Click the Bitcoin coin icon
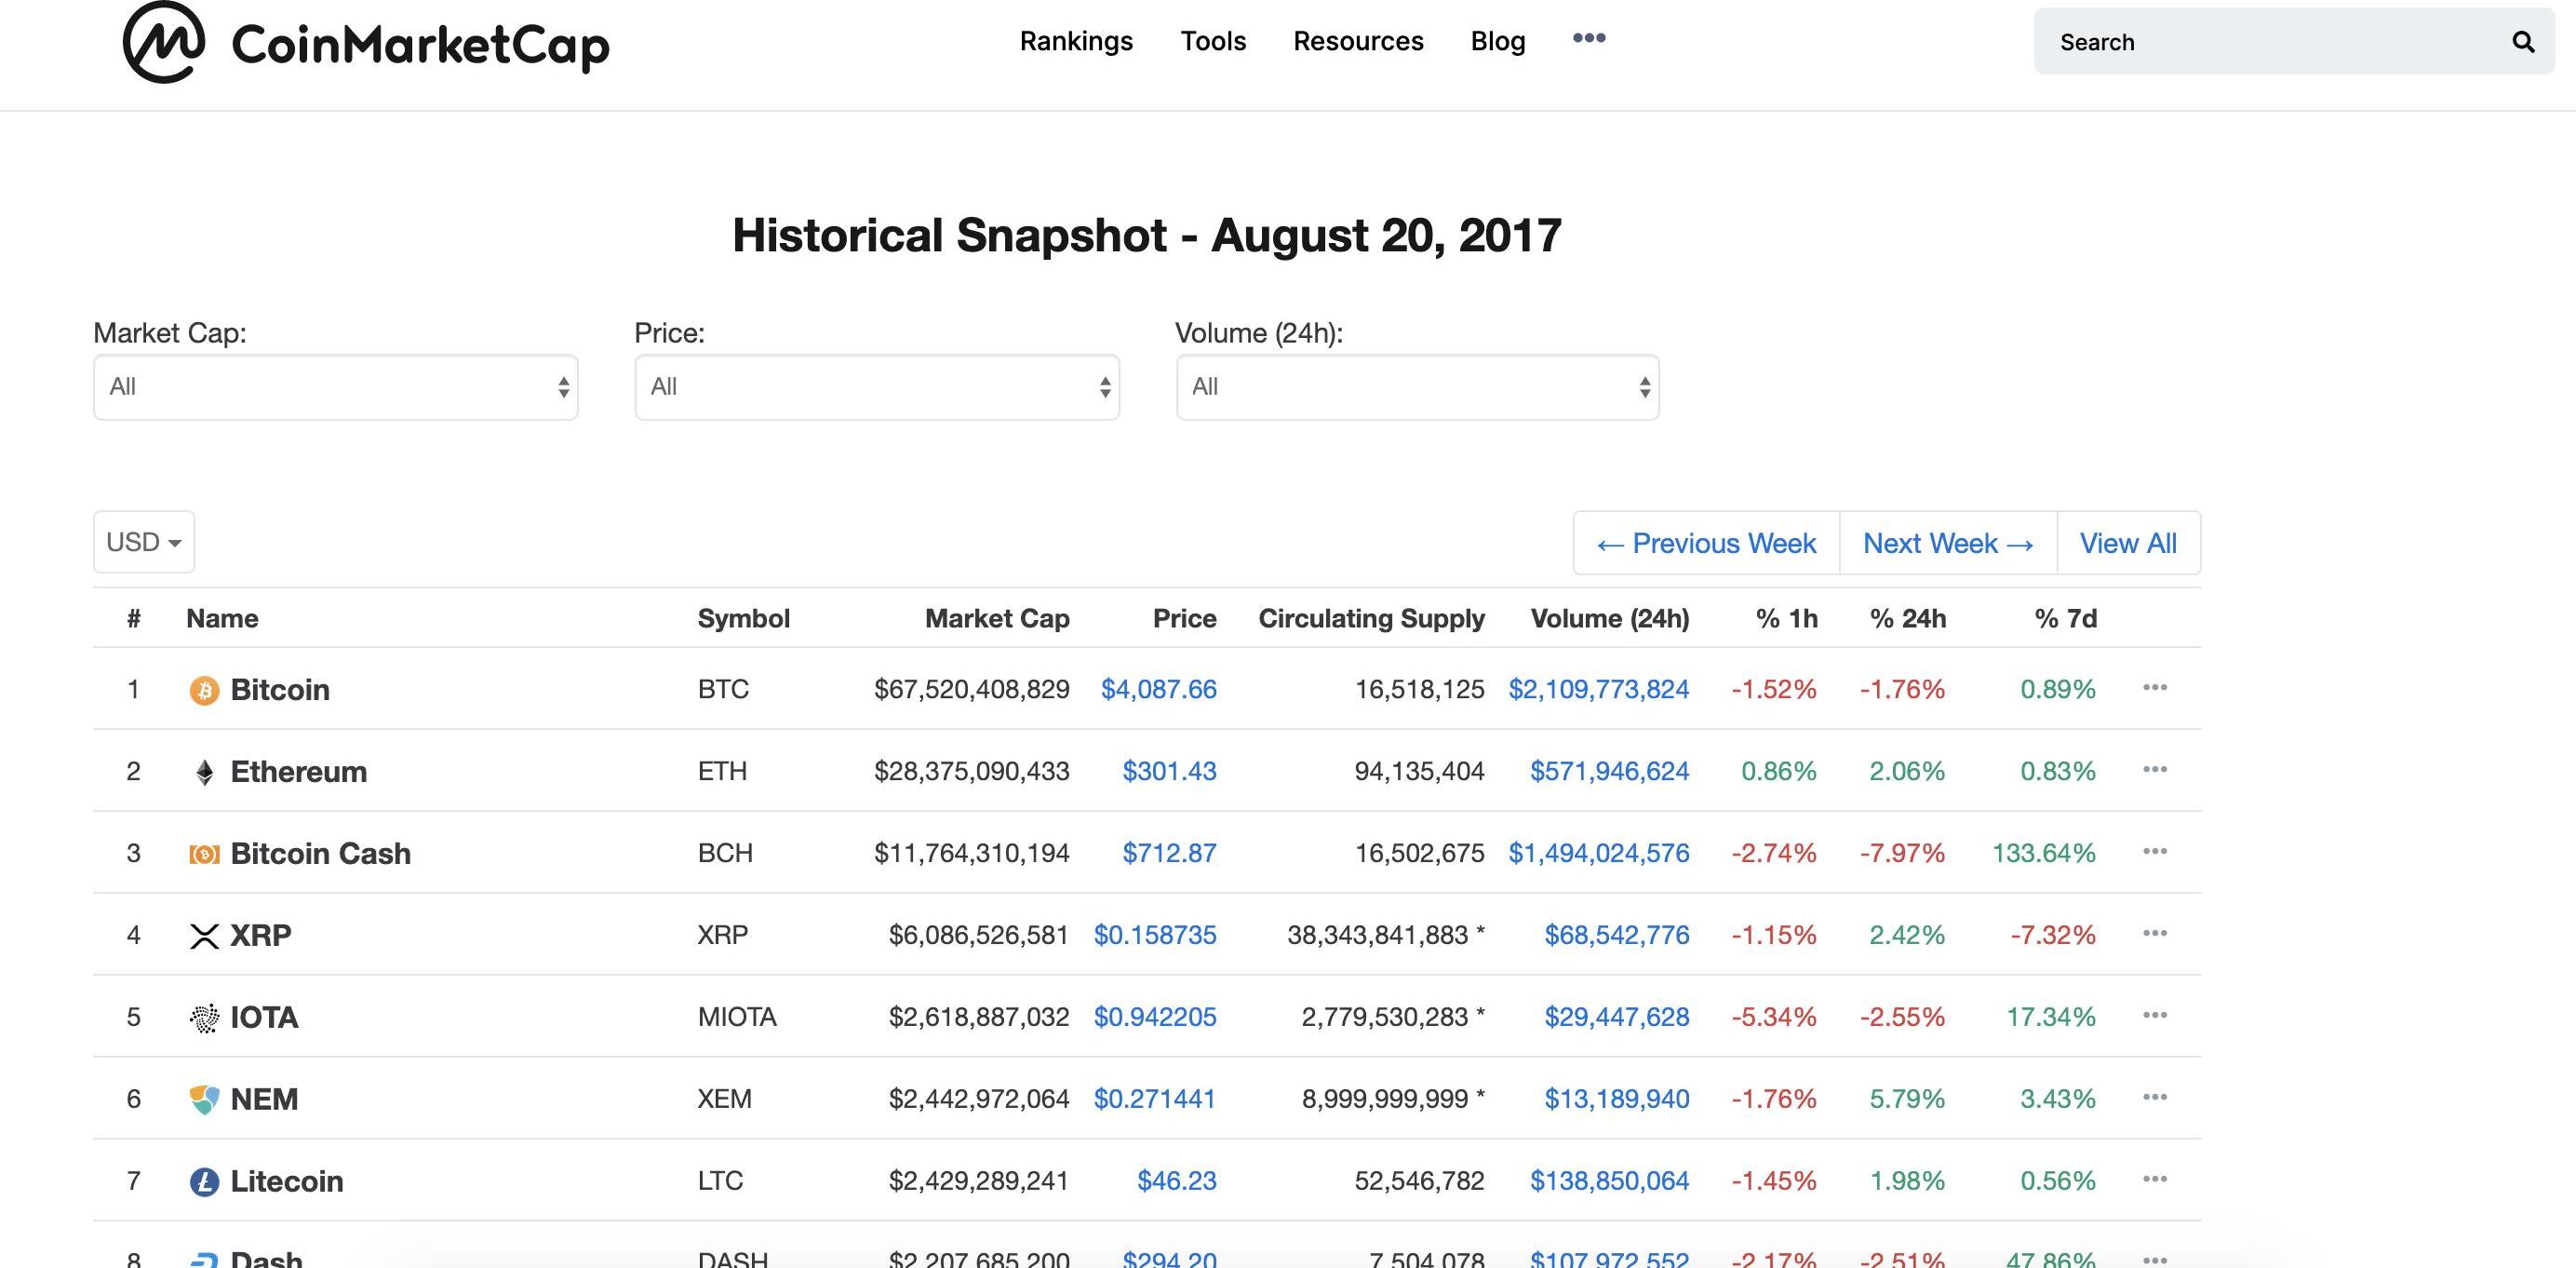Viewport: 2576px width, 1268px height. point(204,690)
